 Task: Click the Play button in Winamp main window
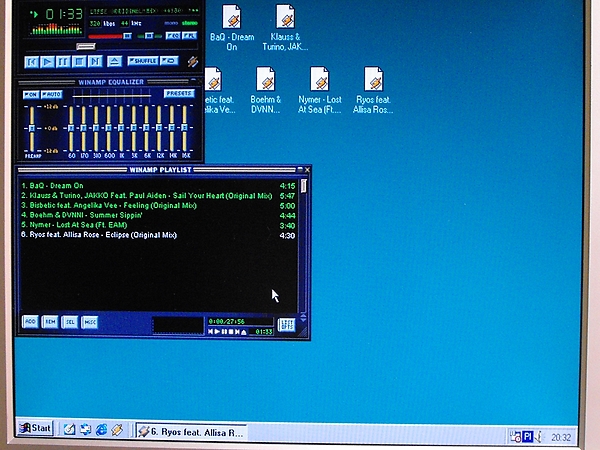(47, 62)
